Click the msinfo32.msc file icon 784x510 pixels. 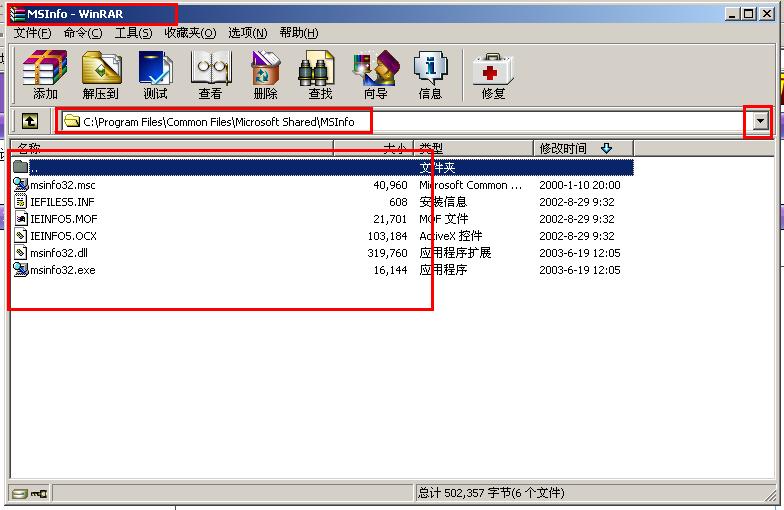(x=20, y=184)
